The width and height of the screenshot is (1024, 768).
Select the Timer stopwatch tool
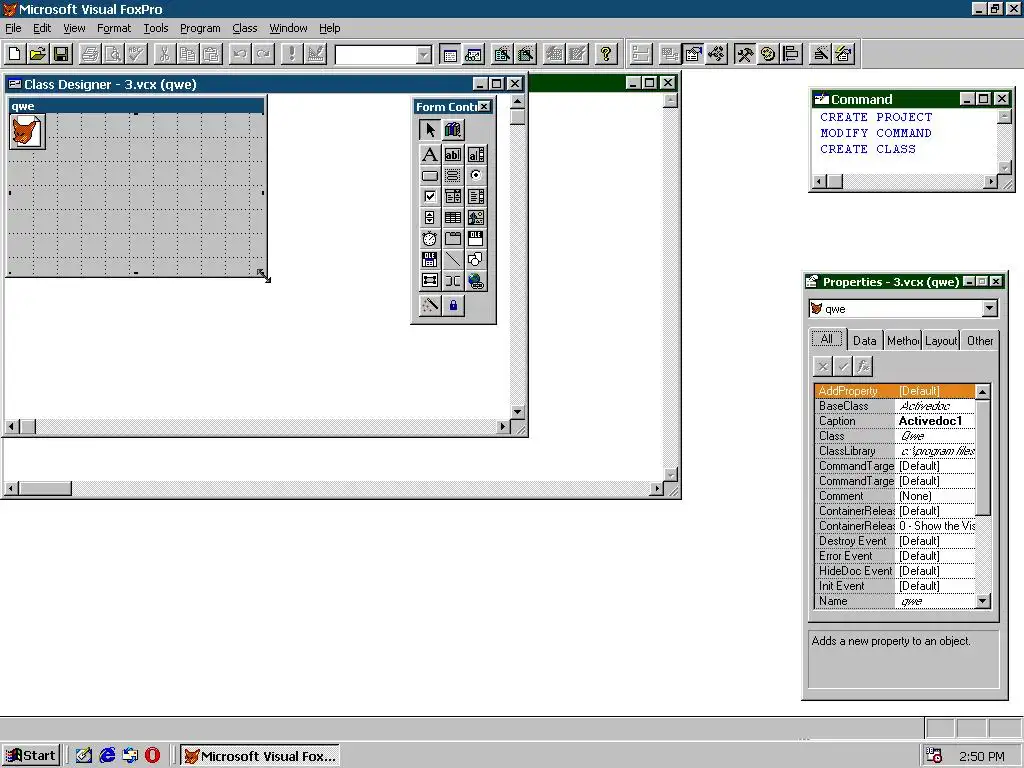click(429, 238)
